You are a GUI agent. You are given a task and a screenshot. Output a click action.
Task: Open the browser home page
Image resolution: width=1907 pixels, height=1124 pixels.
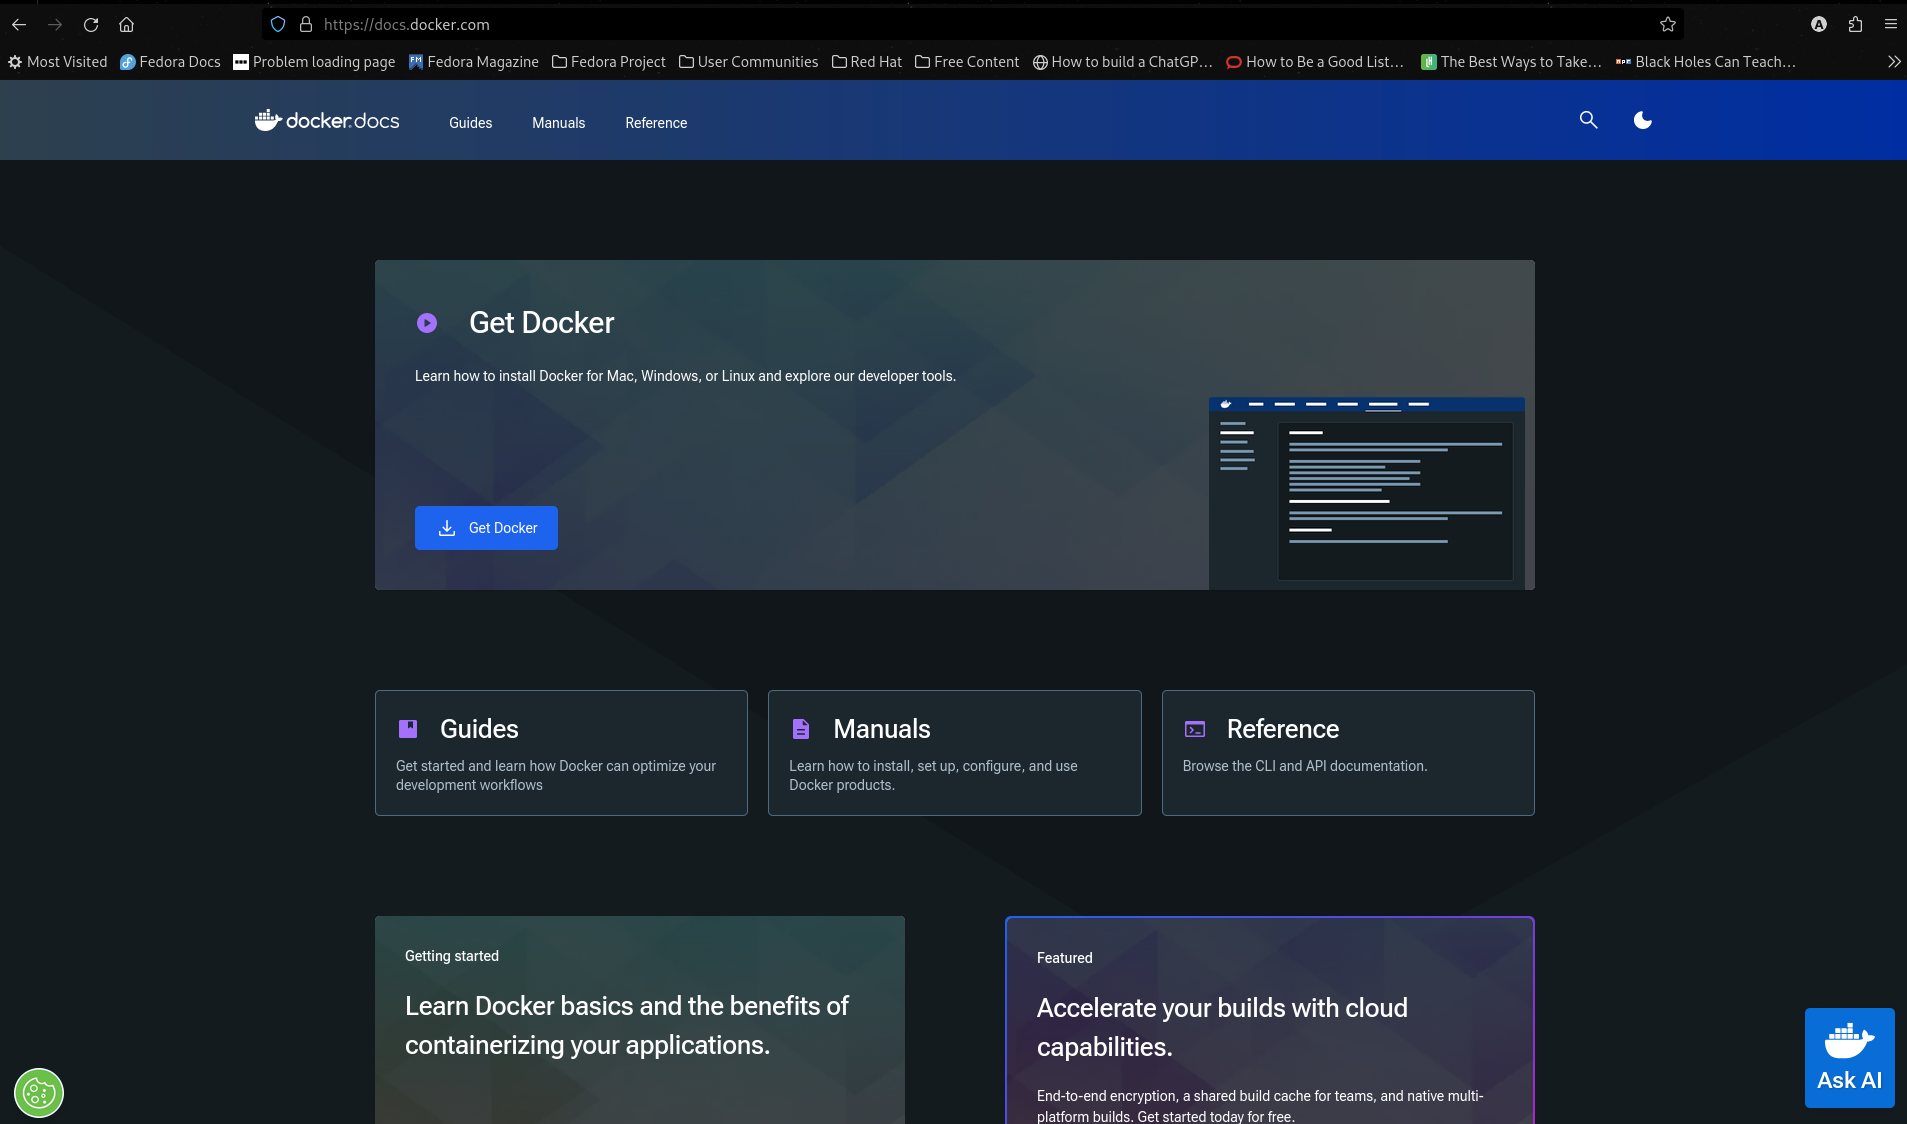pos(126,24)
